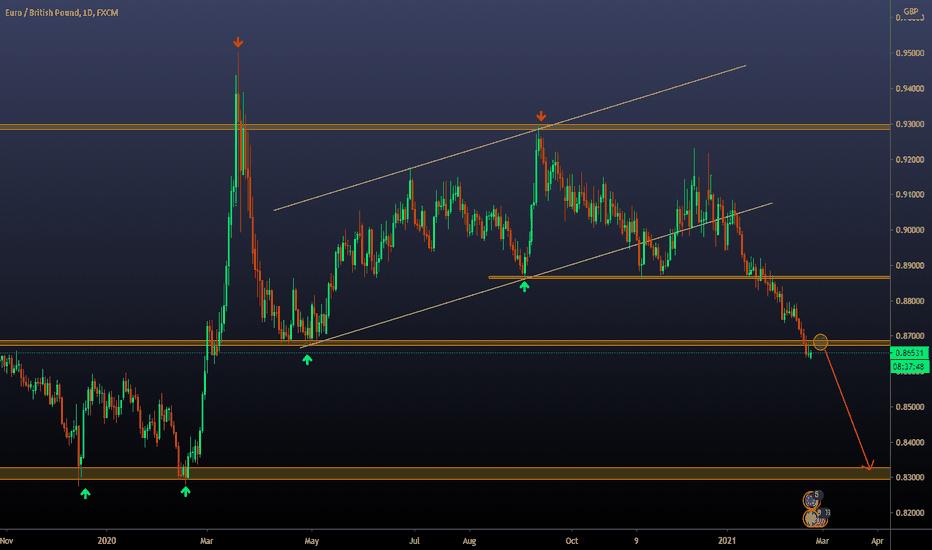
Task: Select the green up arrow under September 2020 low
Action: click(524, 286)
